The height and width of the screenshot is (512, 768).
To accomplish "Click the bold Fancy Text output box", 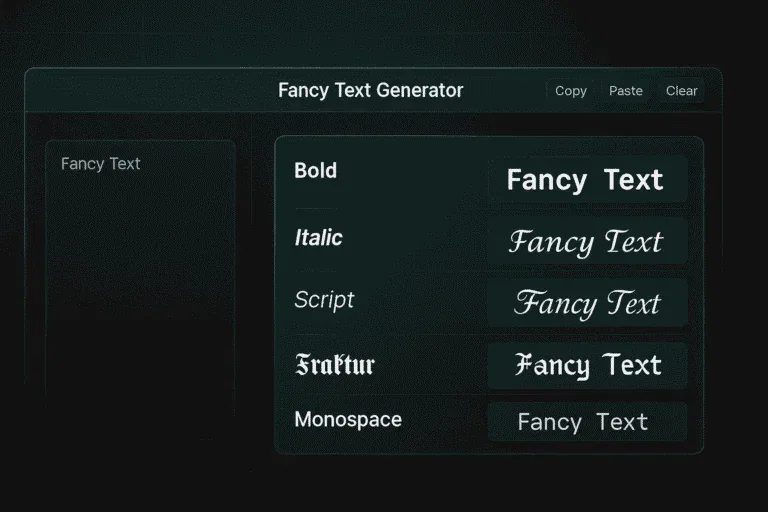I will pos(586,180).
